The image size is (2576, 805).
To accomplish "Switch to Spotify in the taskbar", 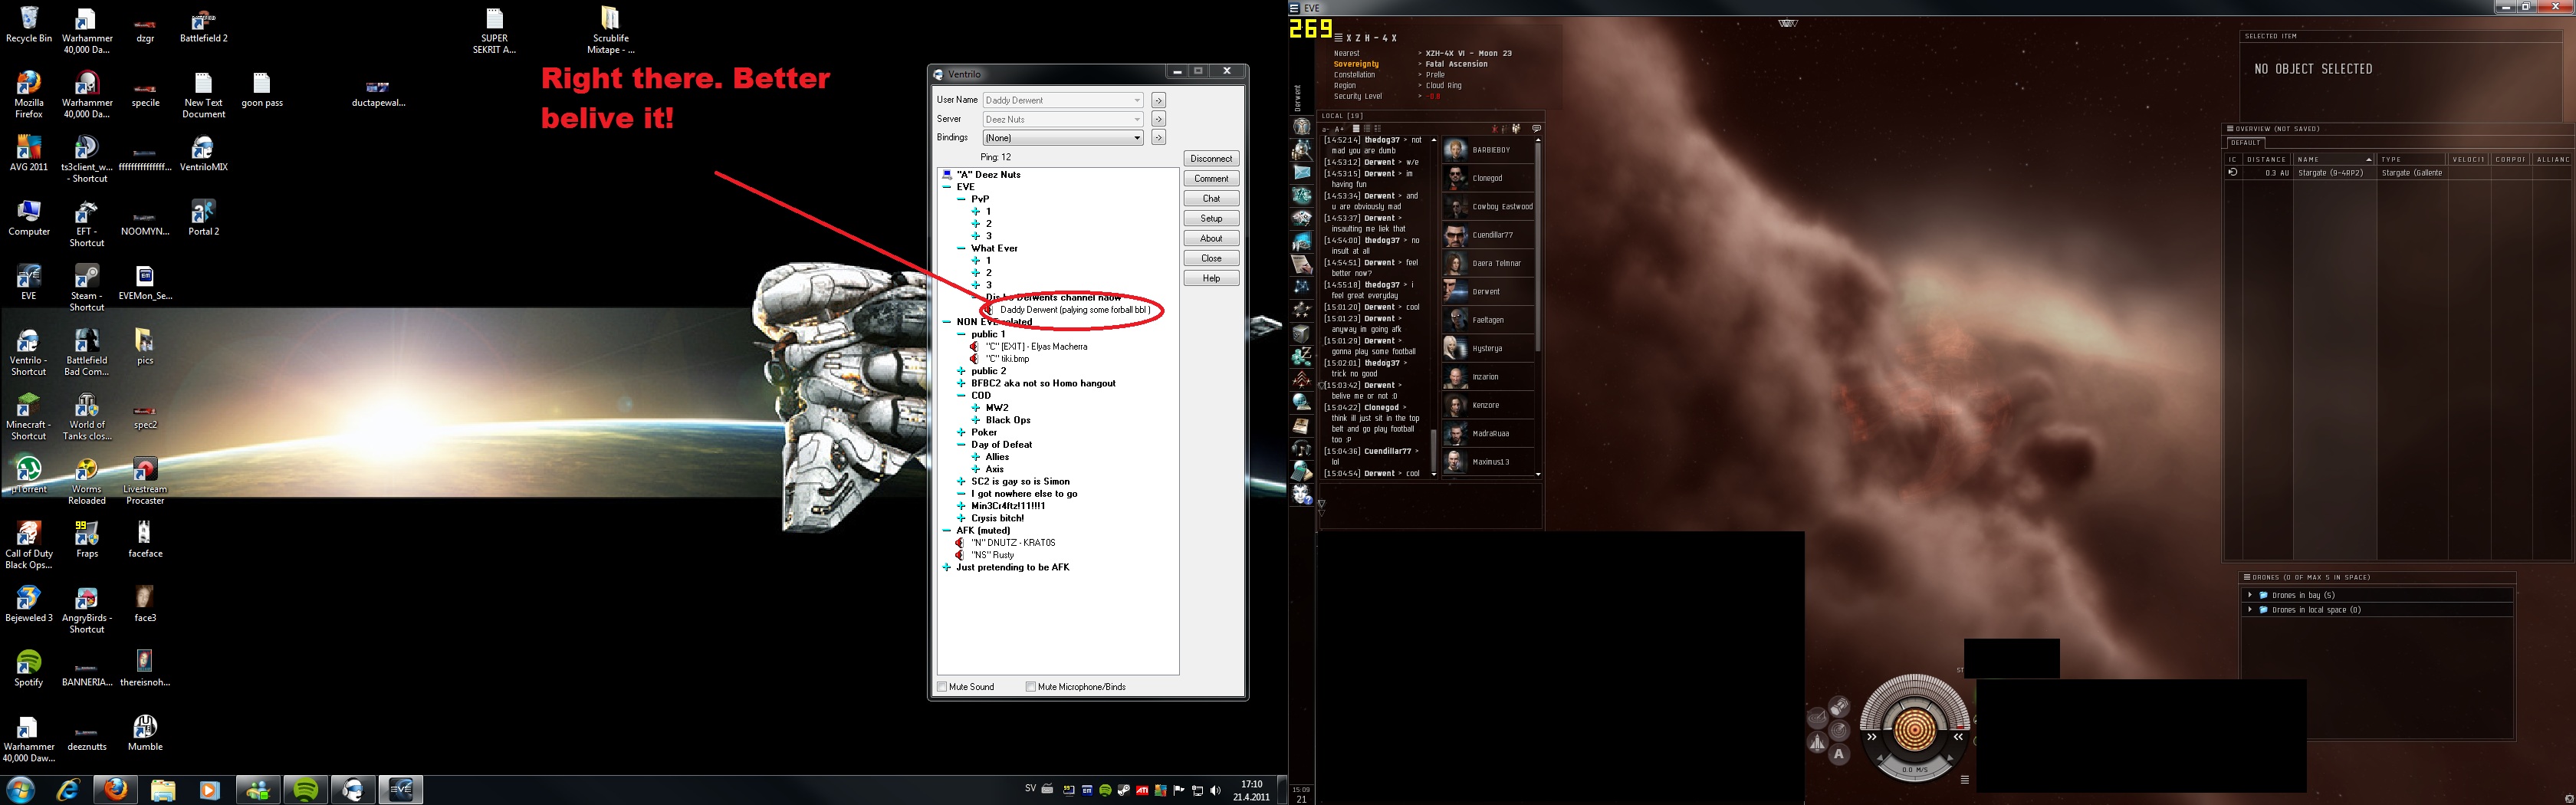I will [305, 789].
